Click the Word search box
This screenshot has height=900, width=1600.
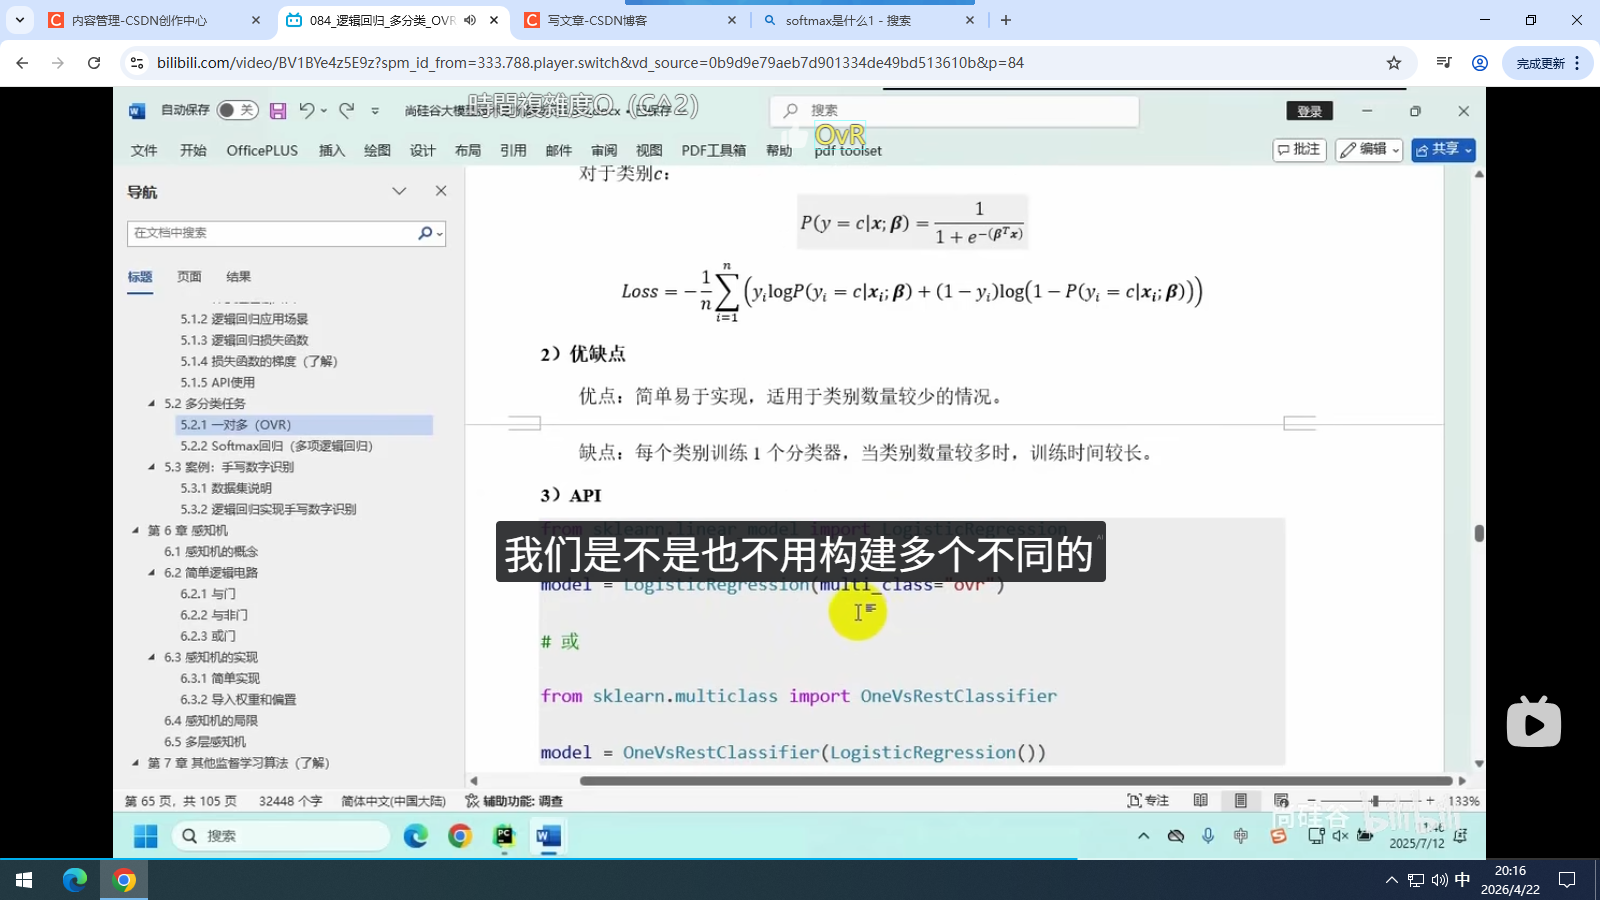click(x=955, y=111)
